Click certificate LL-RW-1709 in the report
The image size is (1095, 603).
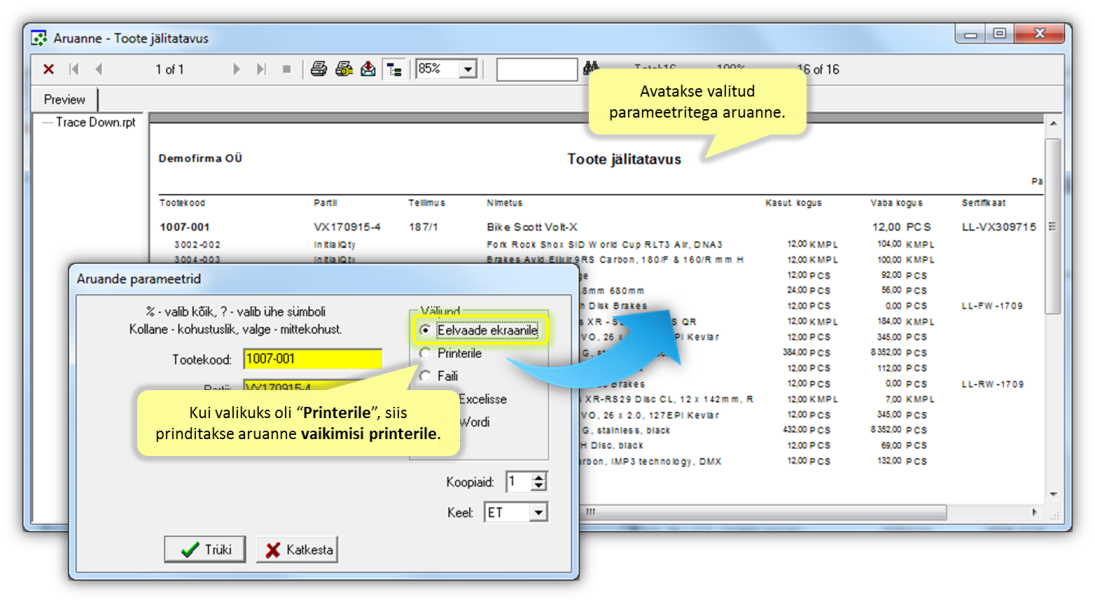click(992, 384)
